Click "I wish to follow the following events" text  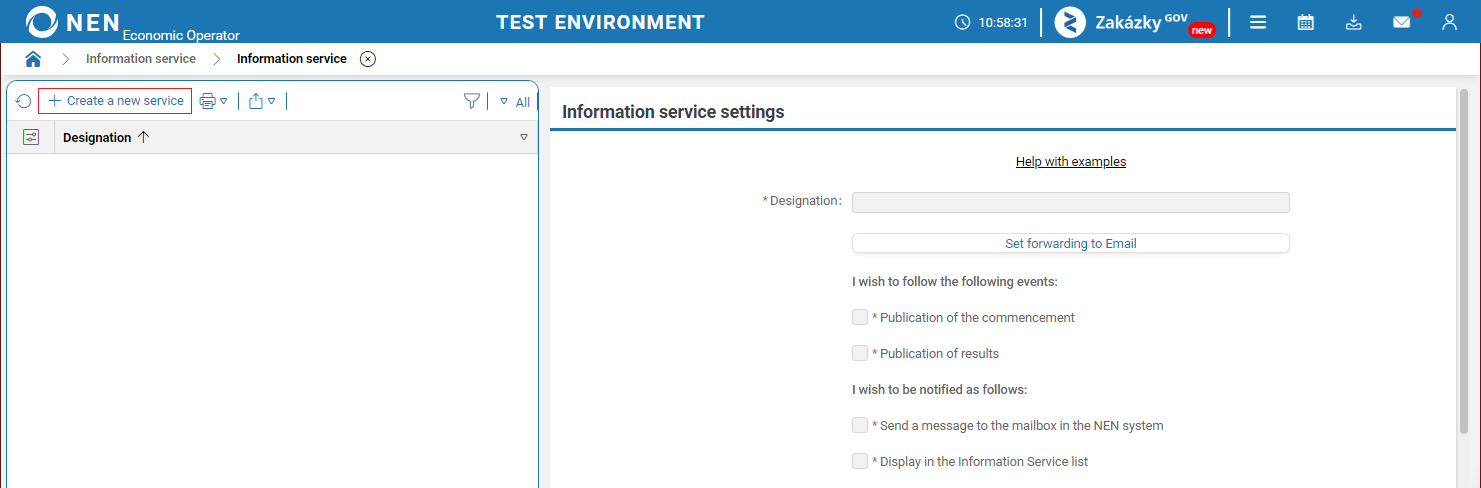pyautogui.click(x=955, y=282)
